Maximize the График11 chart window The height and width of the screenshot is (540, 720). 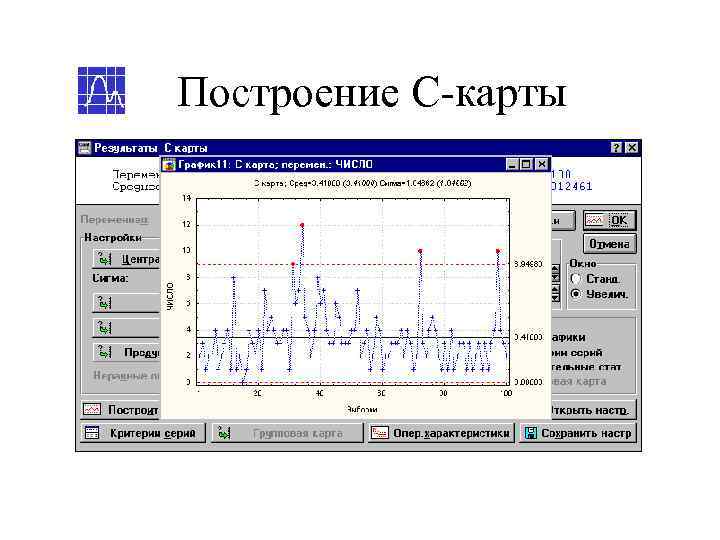tap(526, 164)
